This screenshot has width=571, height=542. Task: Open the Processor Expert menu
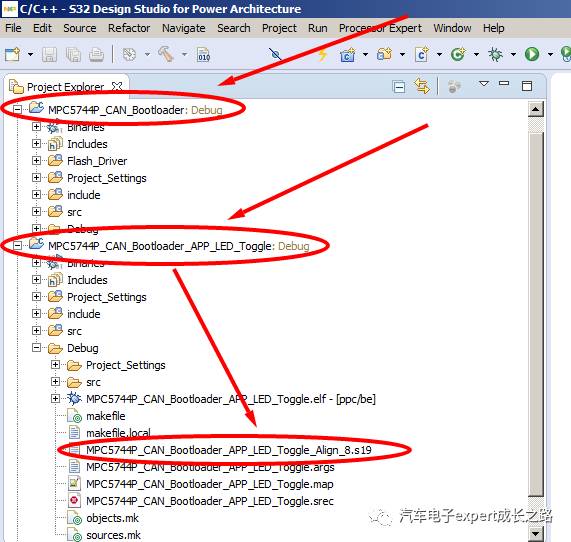(380, 28)
